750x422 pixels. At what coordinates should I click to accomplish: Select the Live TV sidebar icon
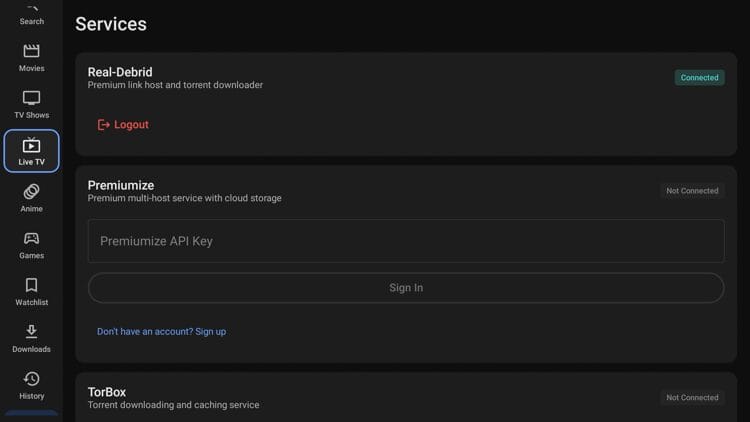[x=31, y=151]
